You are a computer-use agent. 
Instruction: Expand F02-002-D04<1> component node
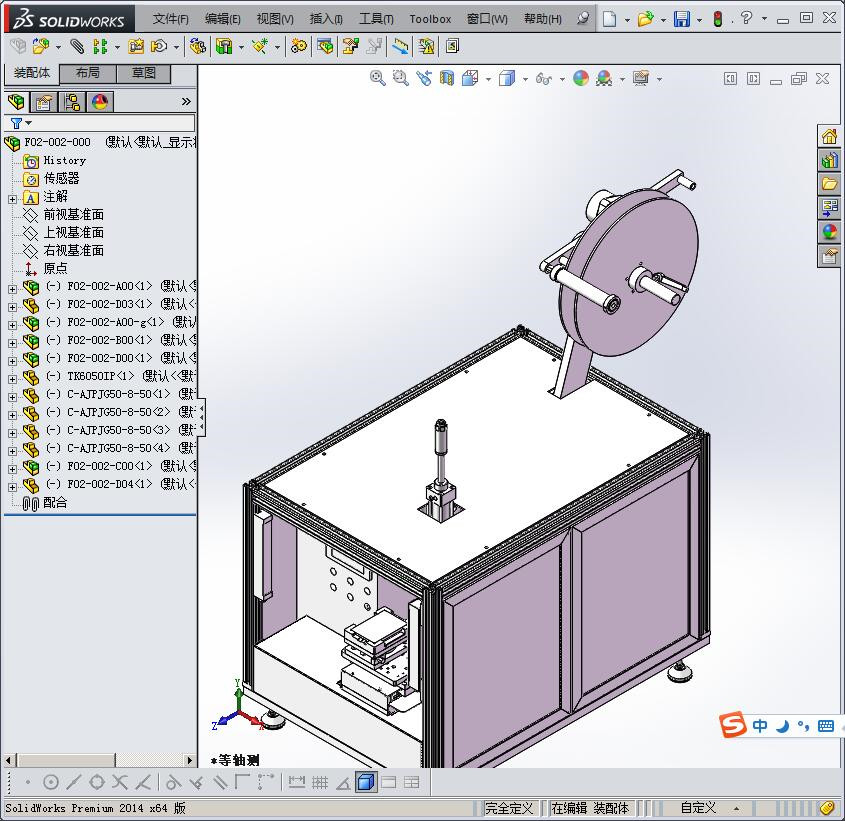pos(12,487)
